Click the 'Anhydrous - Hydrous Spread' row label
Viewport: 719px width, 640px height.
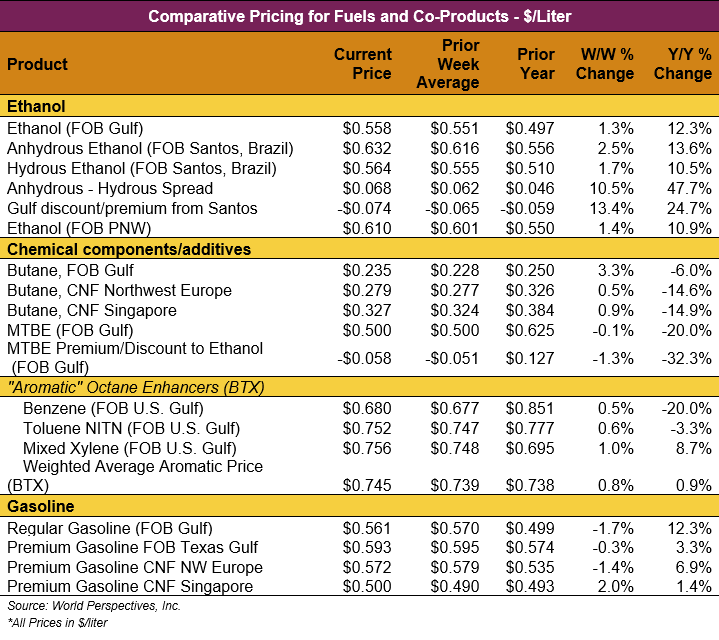110,188
